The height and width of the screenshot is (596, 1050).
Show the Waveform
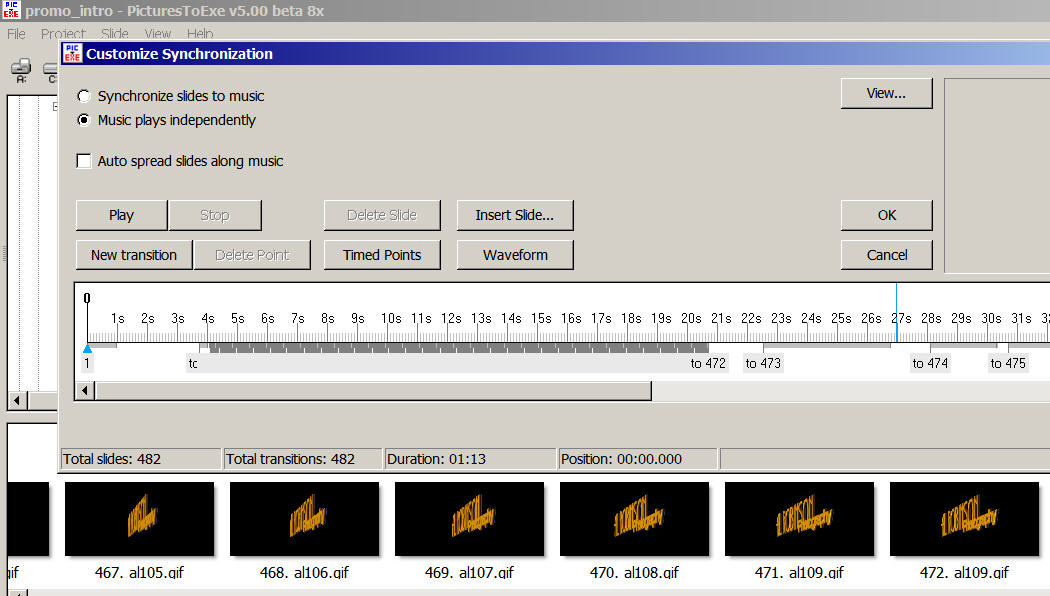(515, 255)
